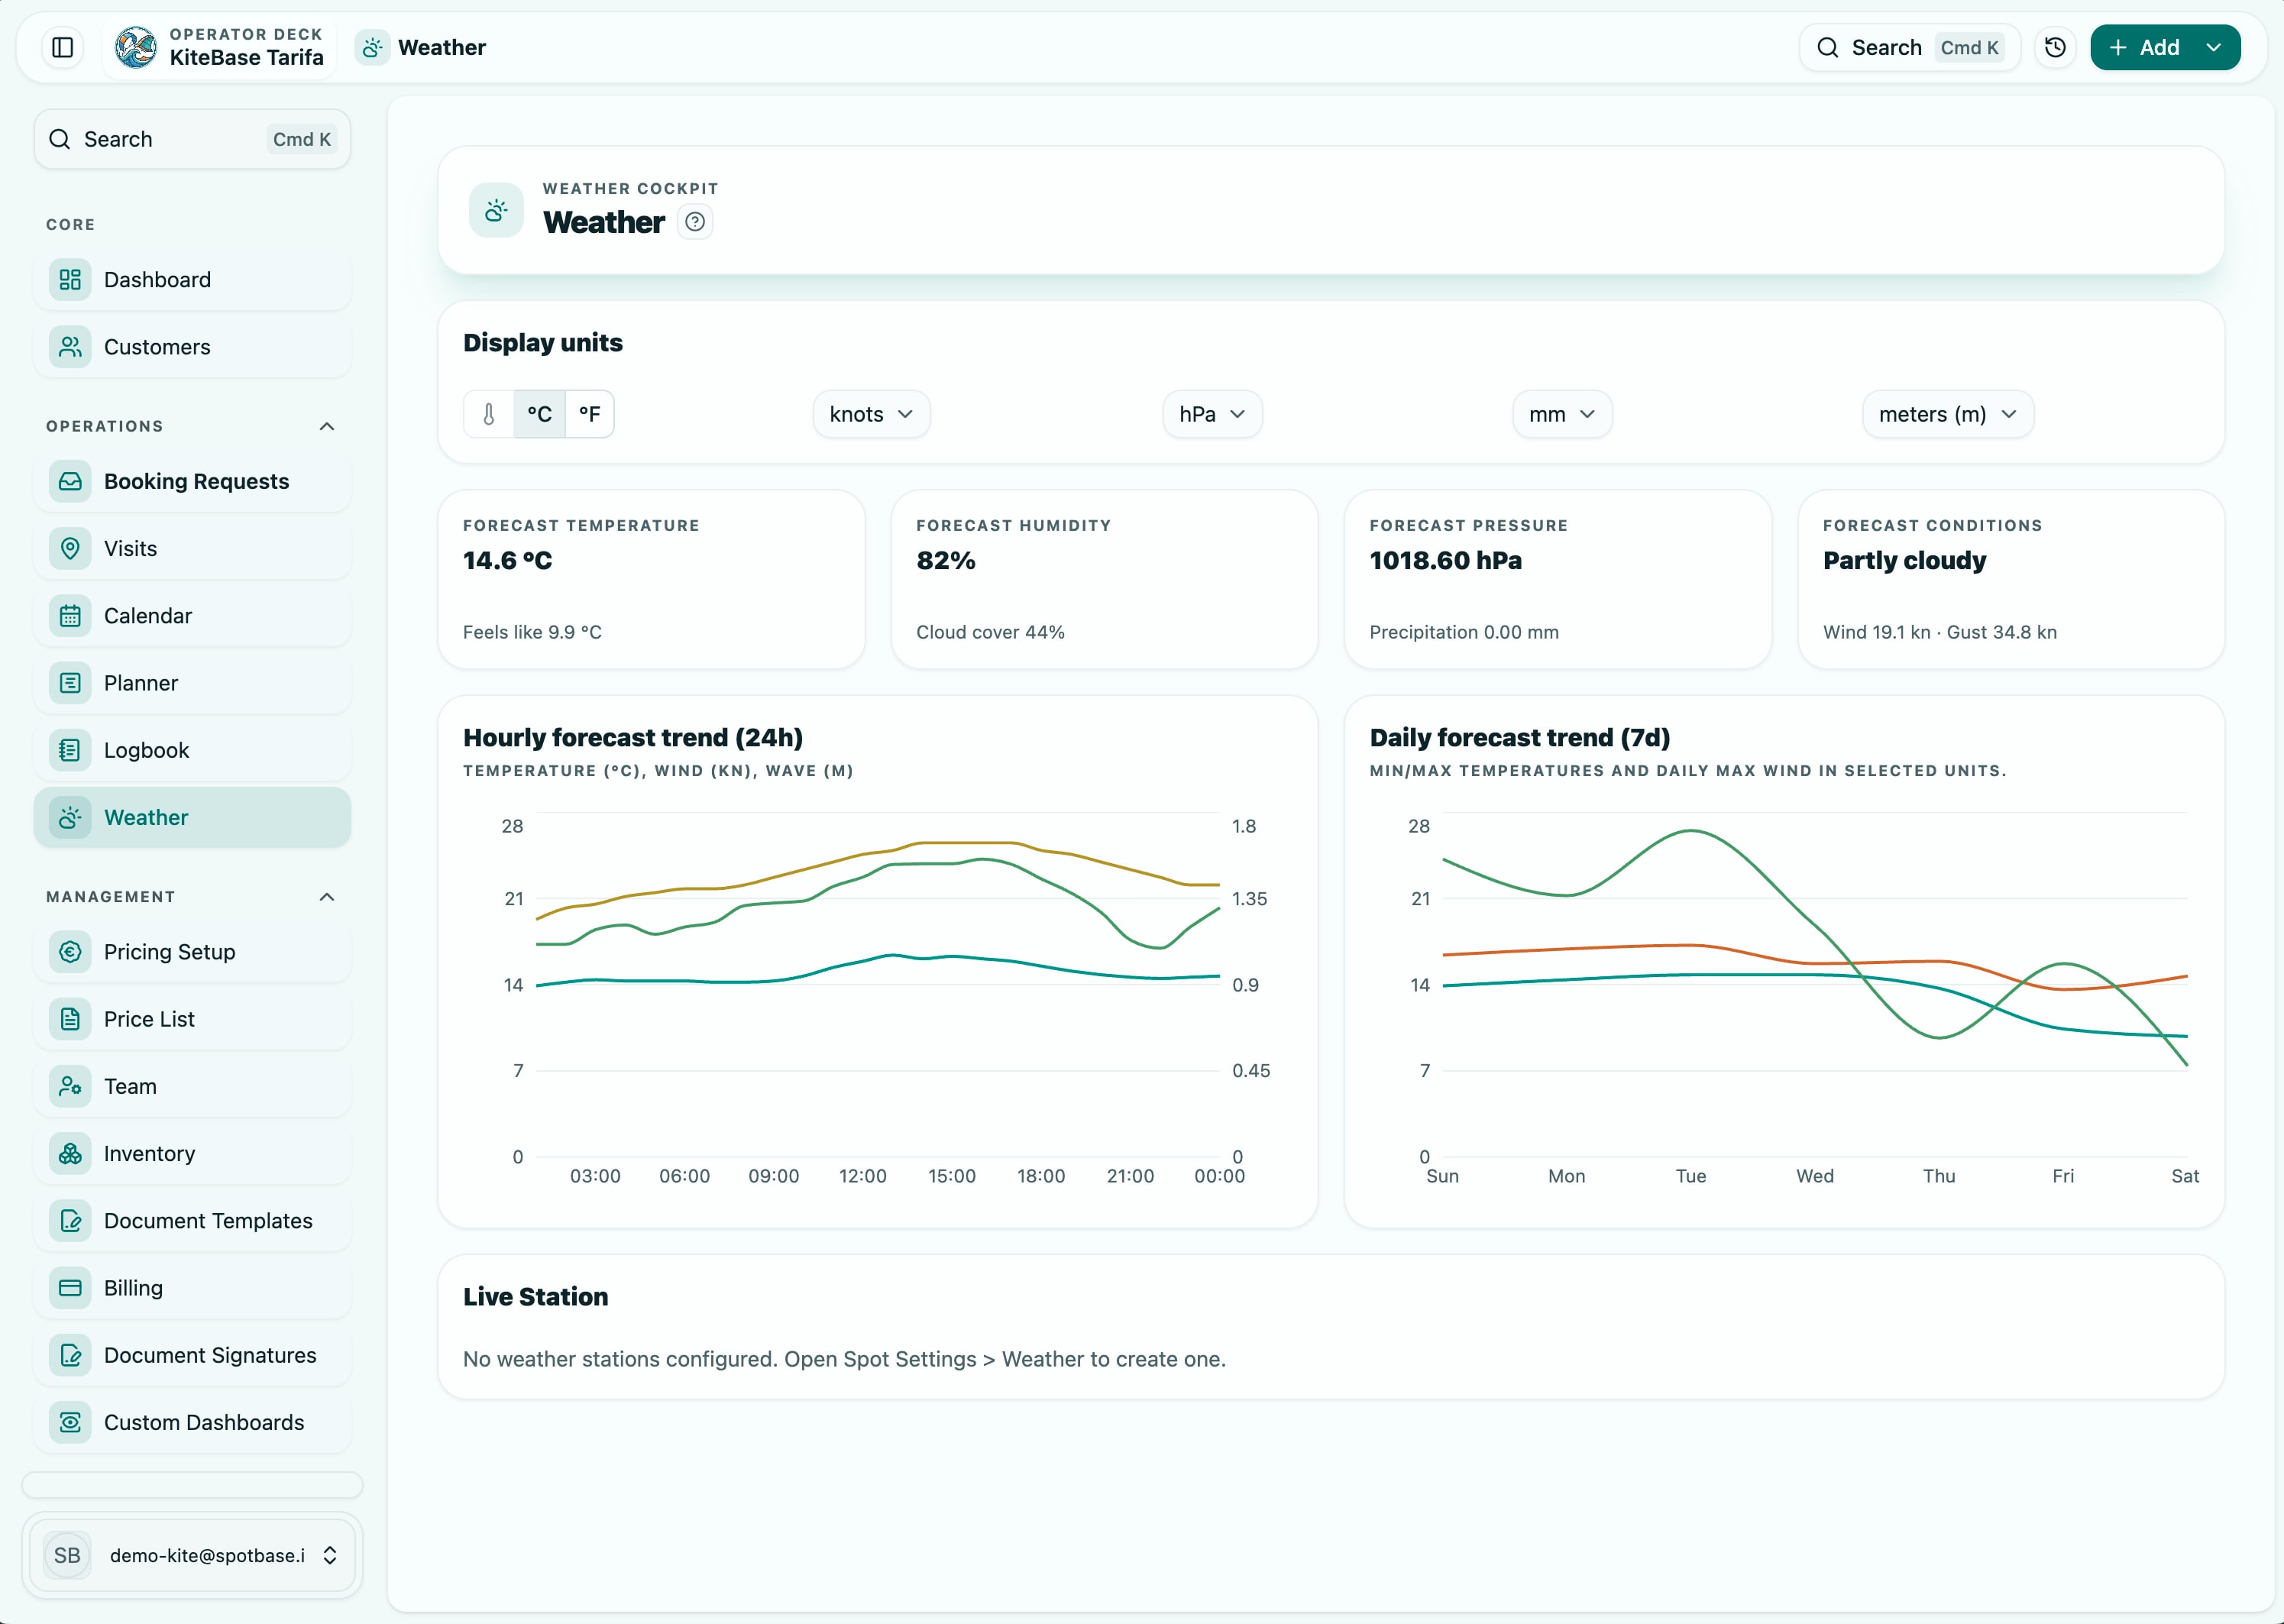
Task: Open Booking Requests in sidebar
Action: point(196,481)
